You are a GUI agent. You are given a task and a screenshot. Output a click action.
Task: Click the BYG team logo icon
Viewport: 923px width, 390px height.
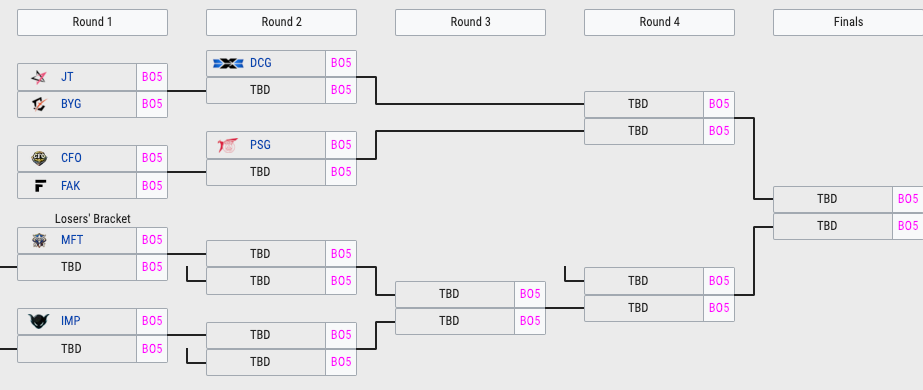click(39, 104)
